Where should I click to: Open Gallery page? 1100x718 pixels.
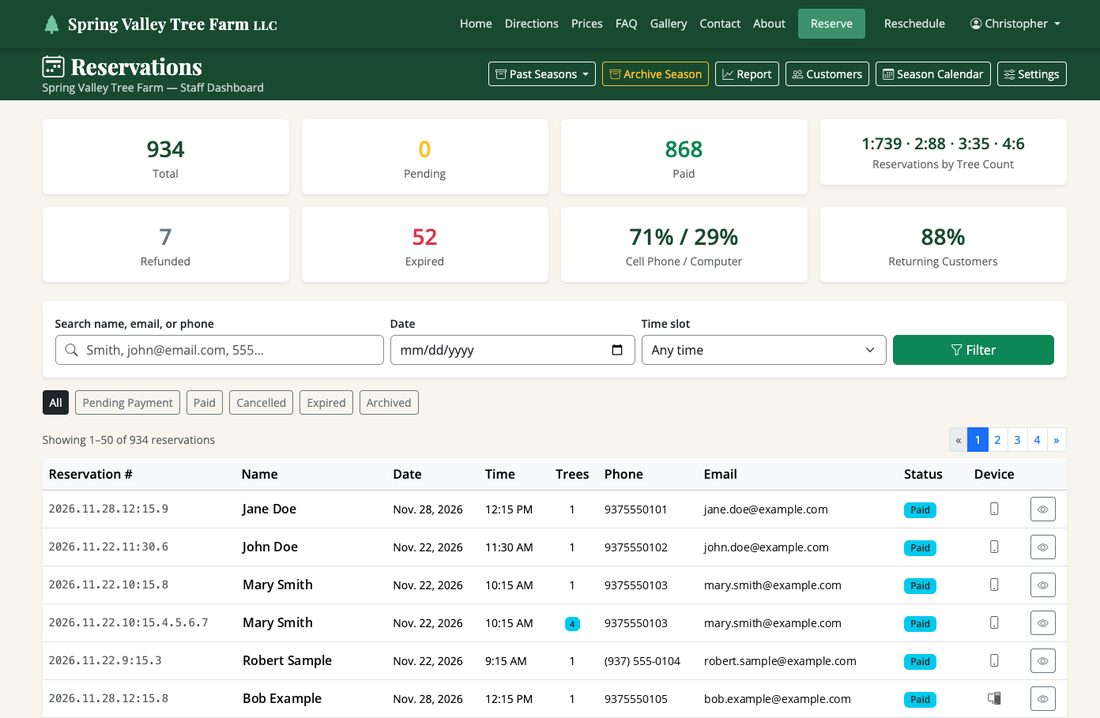(668, 24)
